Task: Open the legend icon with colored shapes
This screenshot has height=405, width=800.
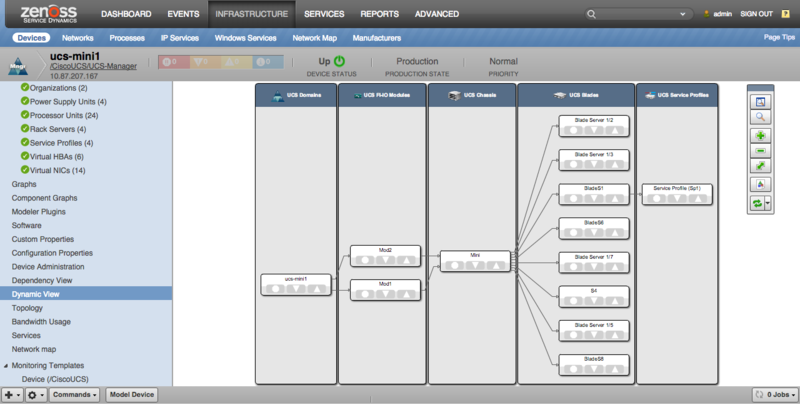Action: pos(760,185)
